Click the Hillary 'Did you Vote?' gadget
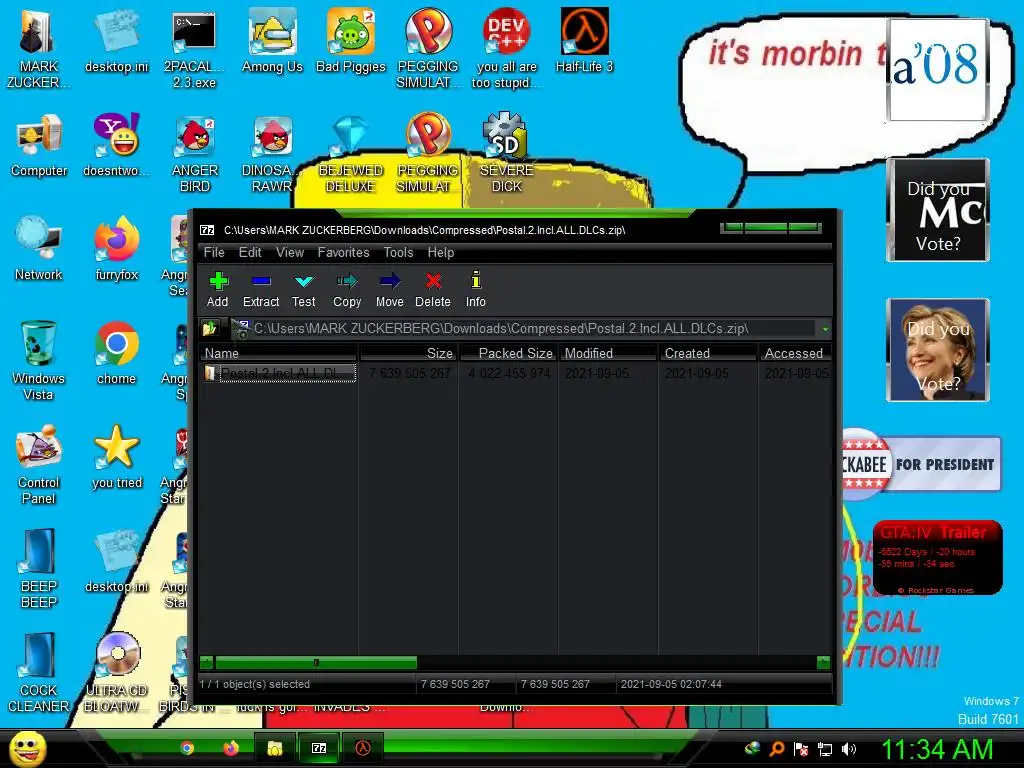 point(938,349)
